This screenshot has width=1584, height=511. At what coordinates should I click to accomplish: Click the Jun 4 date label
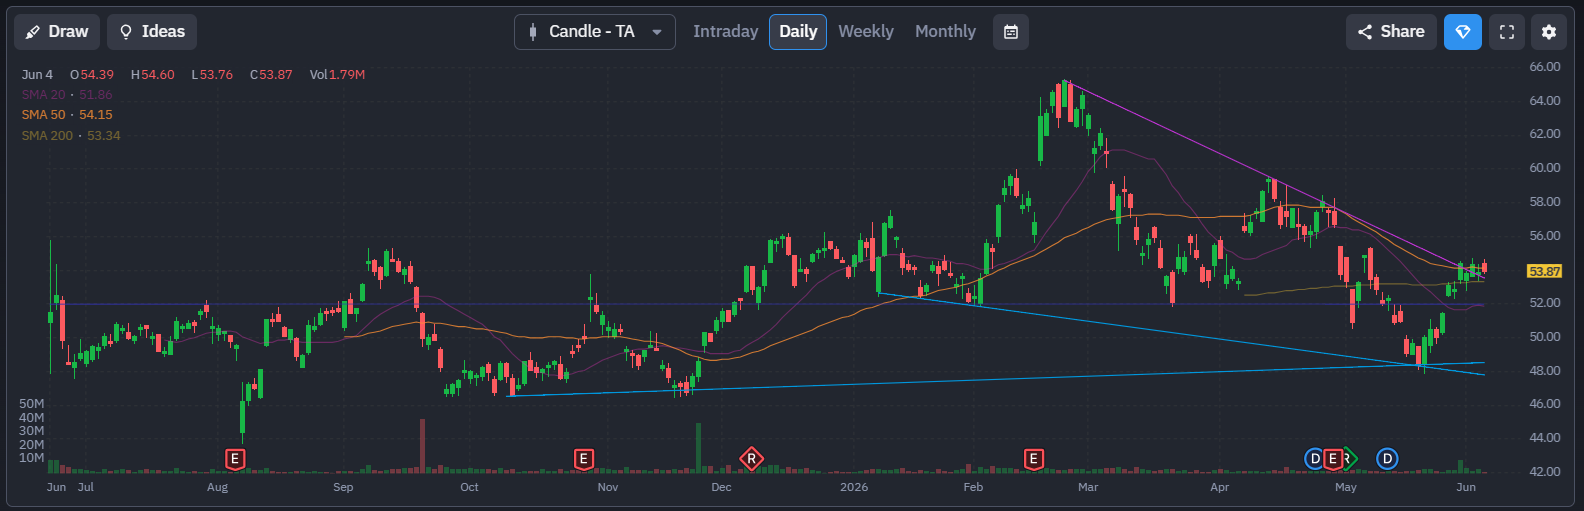[x=37, y=75]
